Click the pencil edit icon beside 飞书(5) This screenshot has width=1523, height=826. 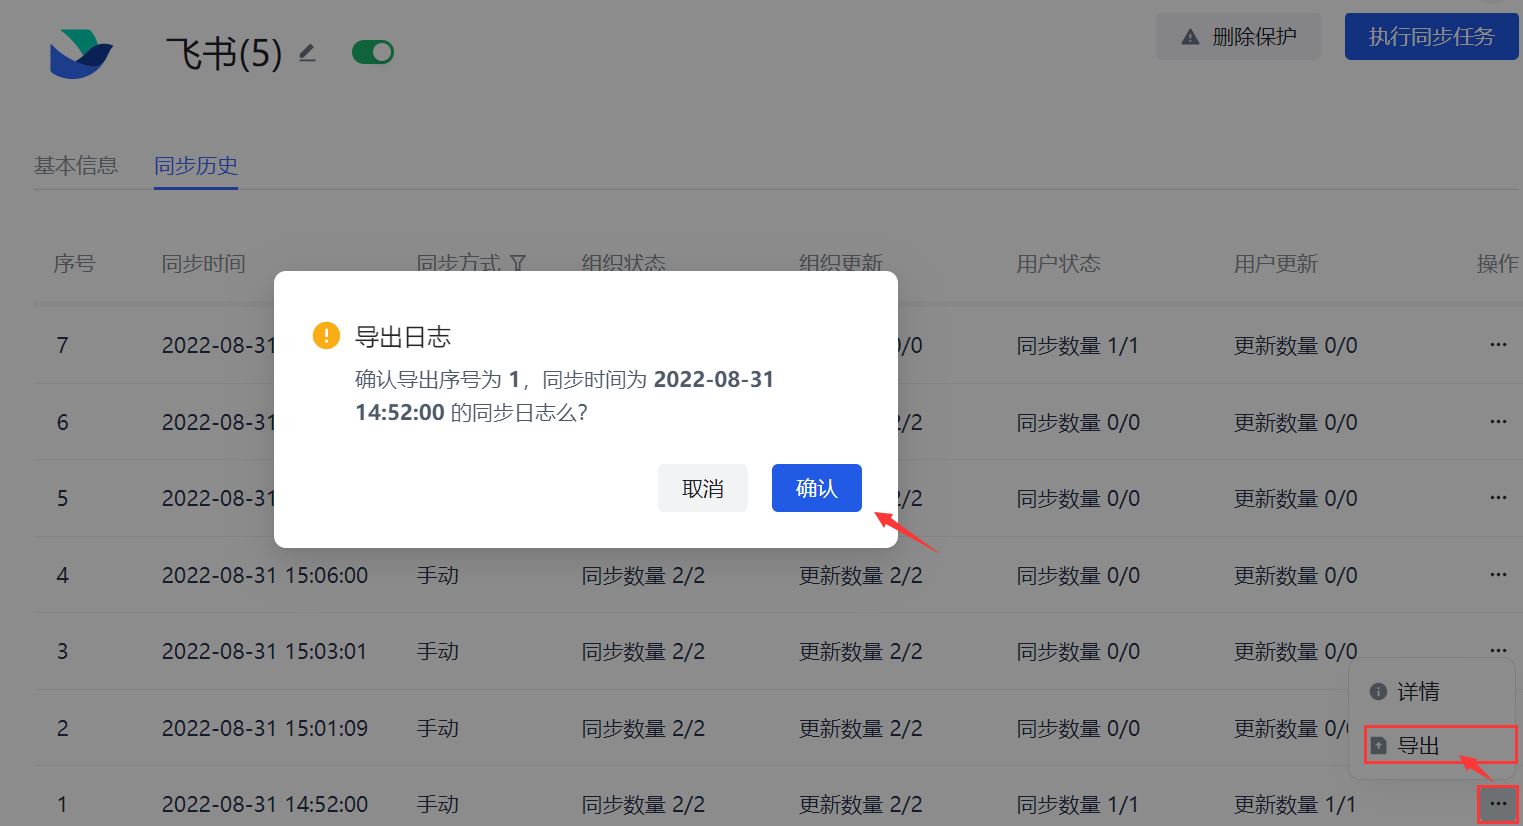coord(307,53)
